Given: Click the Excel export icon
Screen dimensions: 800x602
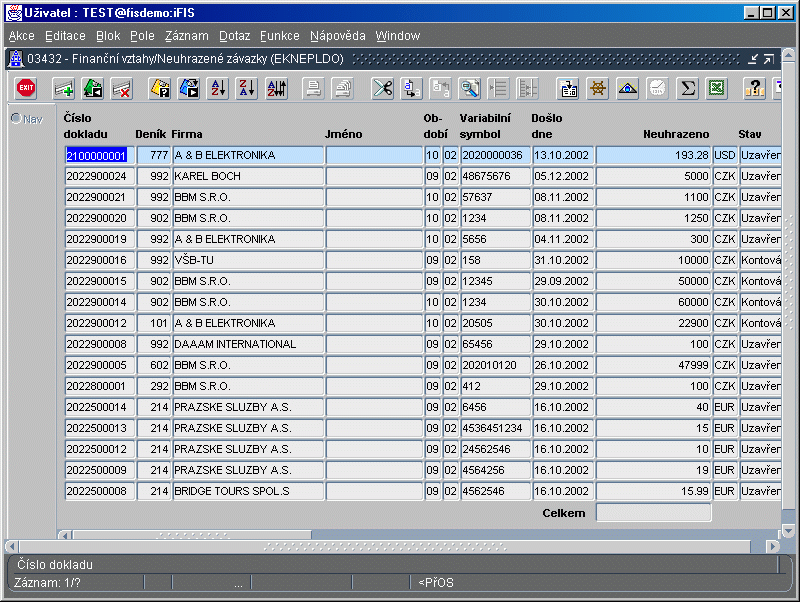Looking at the screenshot, I should click(716, 88).
